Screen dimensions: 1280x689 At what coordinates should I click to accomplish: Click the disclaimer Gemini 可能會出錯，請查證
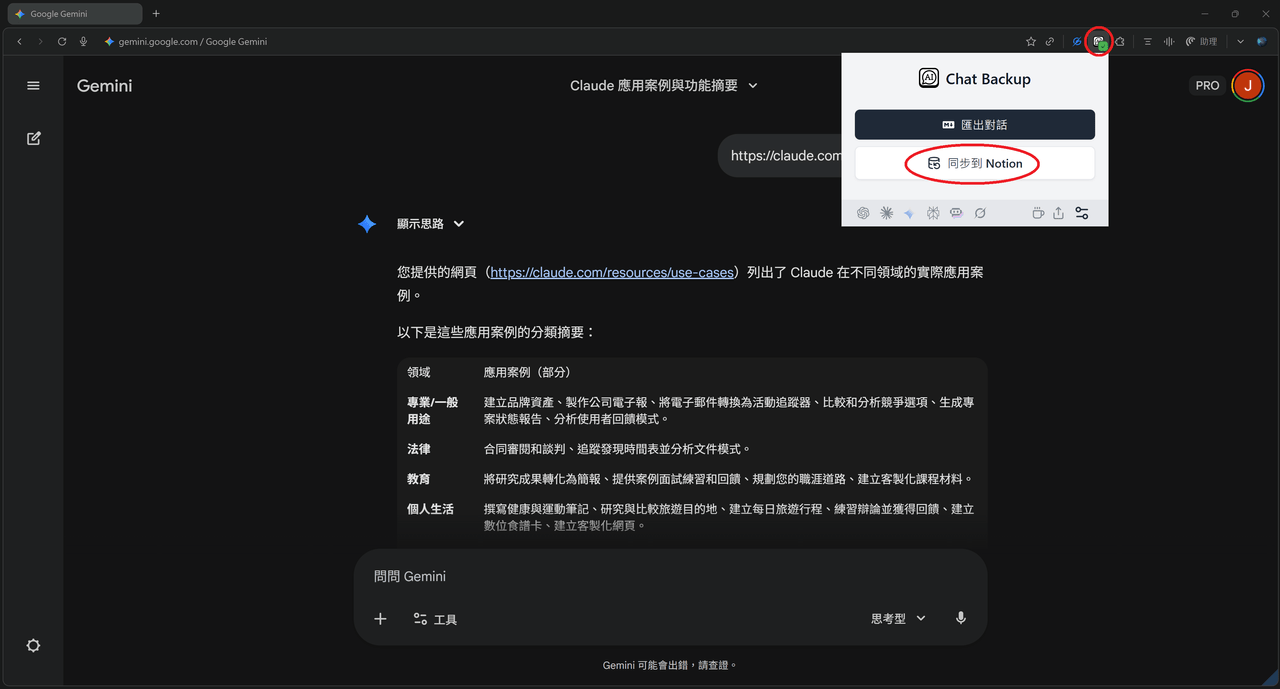[670, 665]
